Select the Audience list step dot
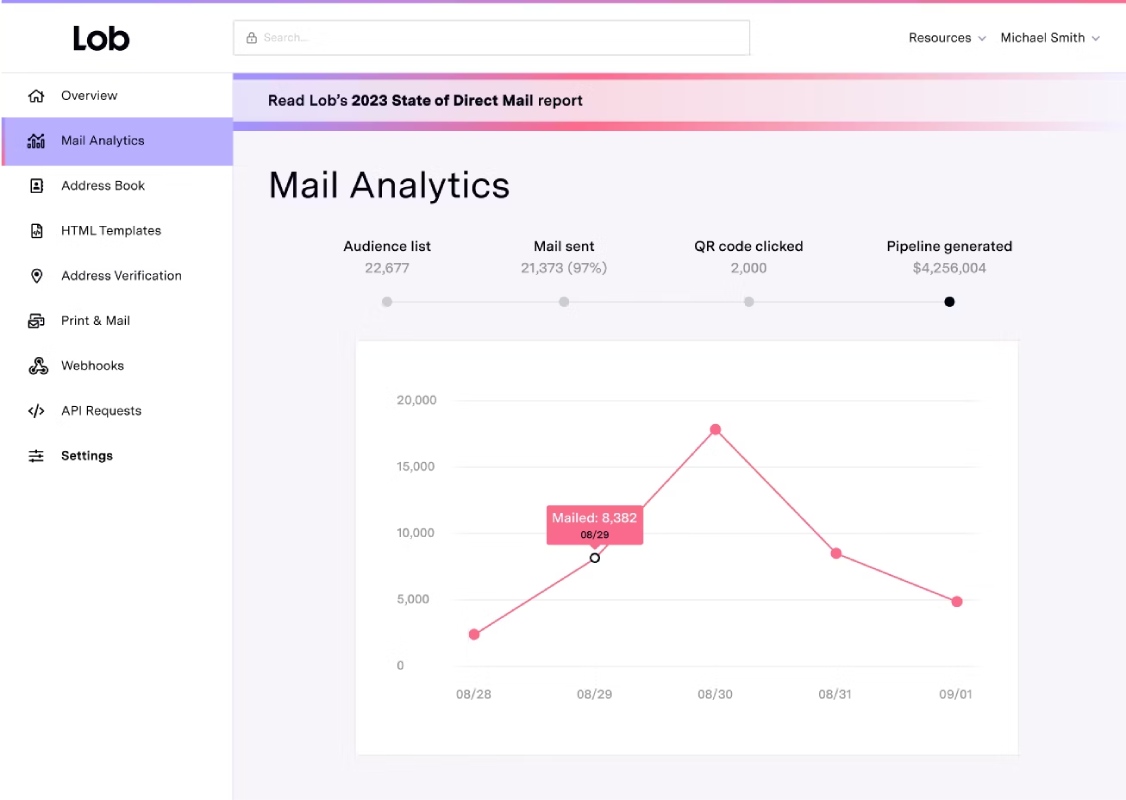 [387, 302]
